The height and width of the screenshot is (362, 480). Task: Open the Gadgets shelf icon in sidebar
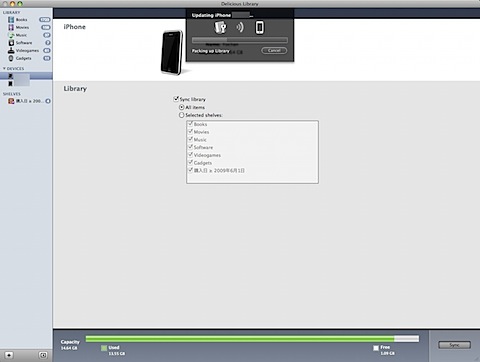tap(11, 58)
